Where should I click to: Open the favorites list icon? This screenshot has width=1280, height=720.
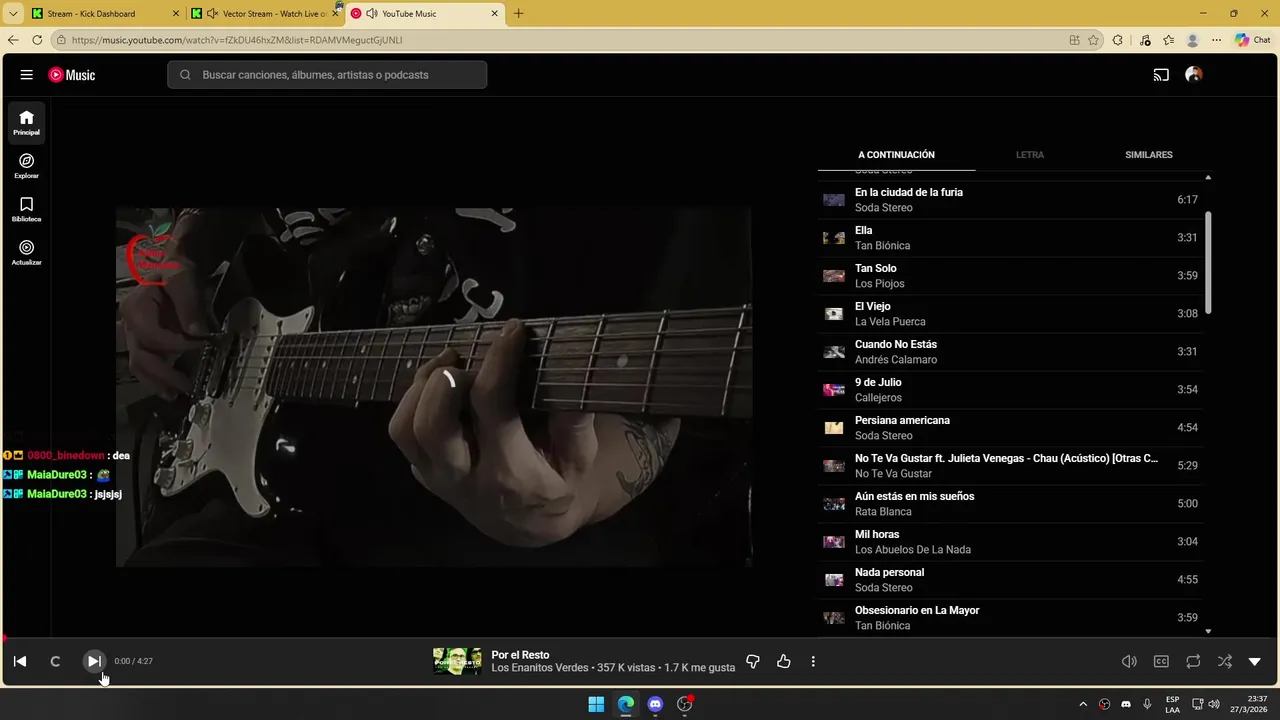point(1169,40)
